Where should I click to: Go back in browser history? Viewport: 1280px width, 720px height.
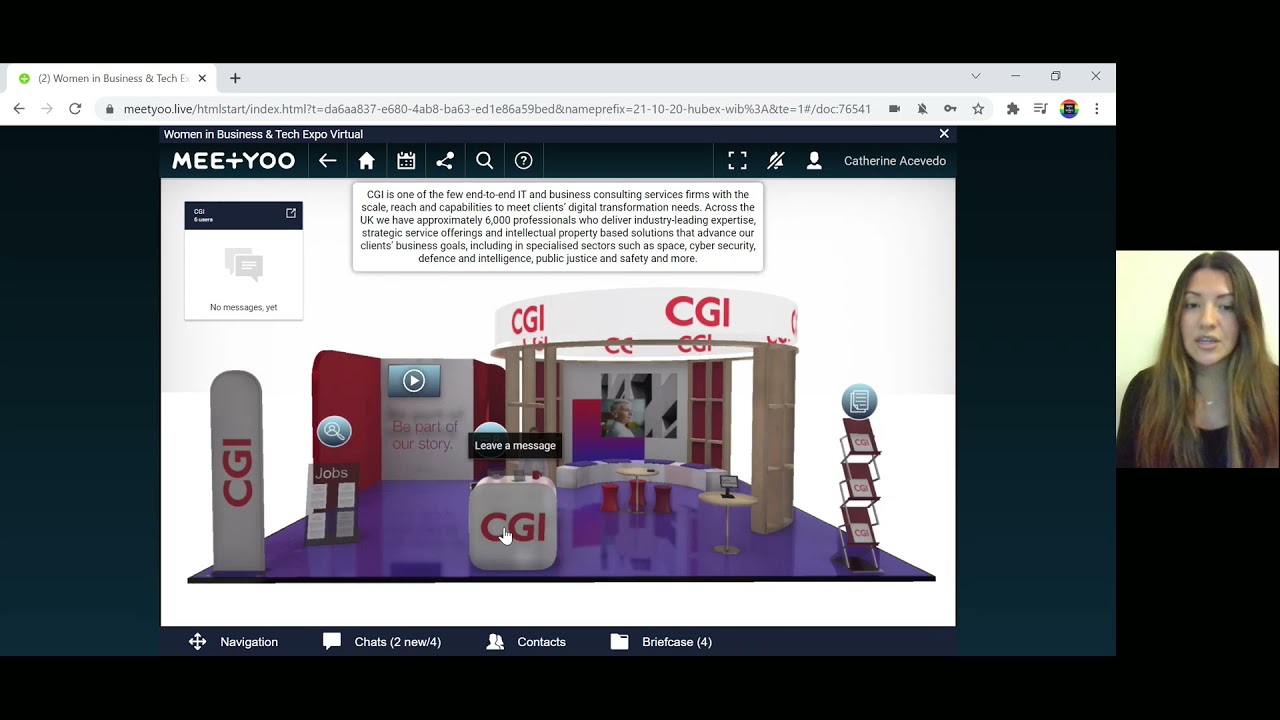19,109
